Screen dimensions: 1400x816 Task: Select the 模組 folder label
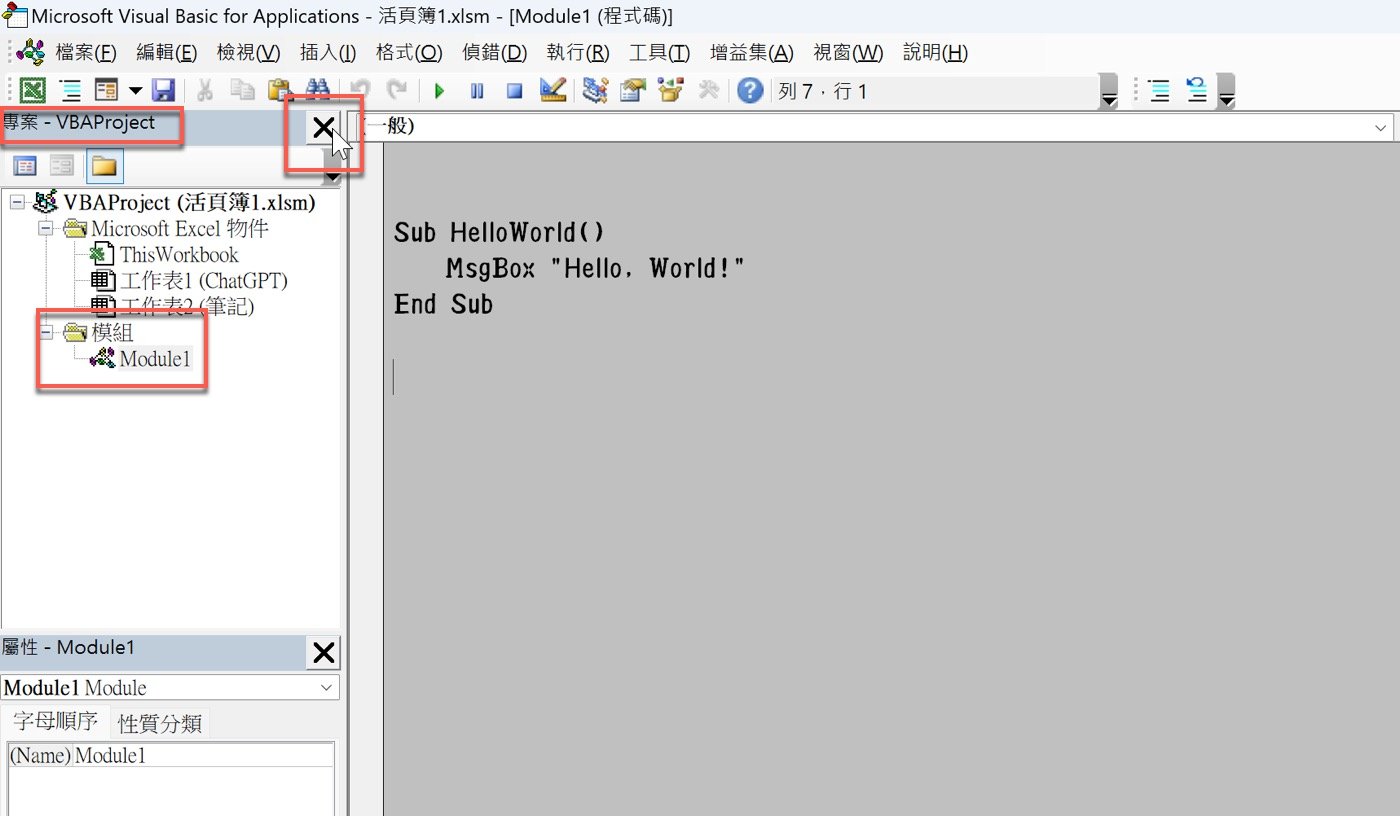112,333
